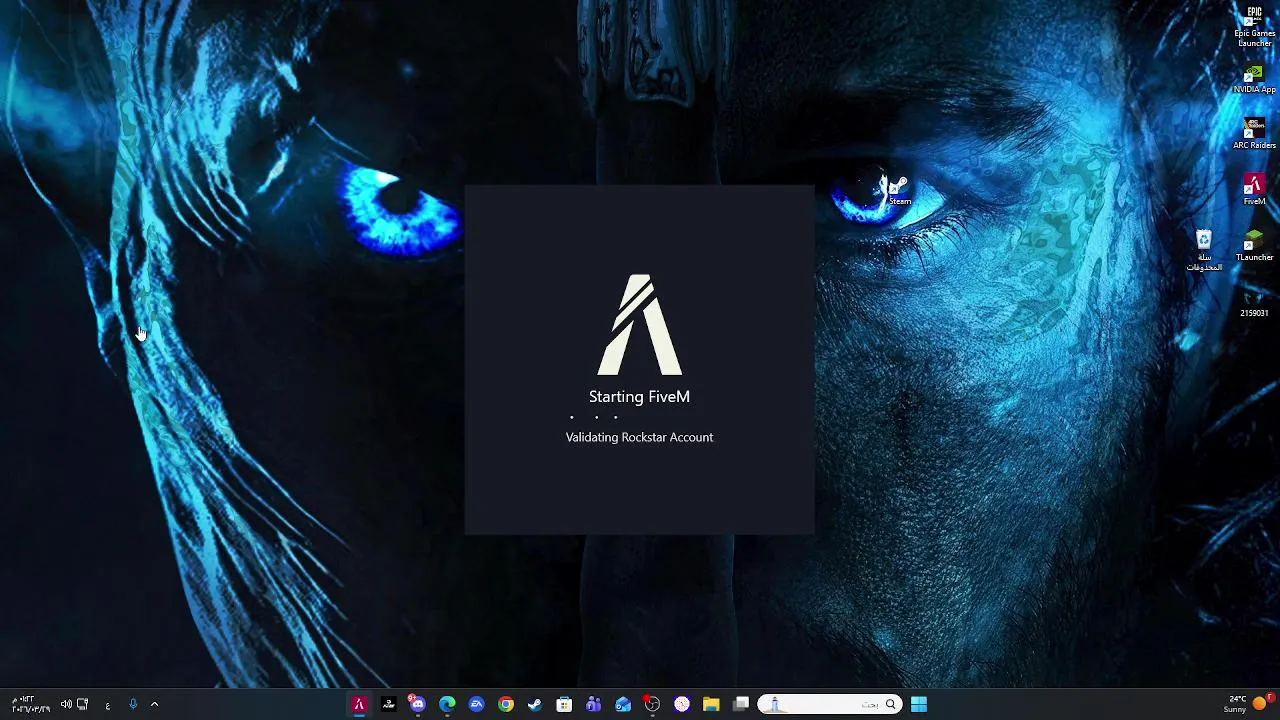The image size is (1280, 720).
Task: Open Discord from the taskbar
Action: coord(418,704)
